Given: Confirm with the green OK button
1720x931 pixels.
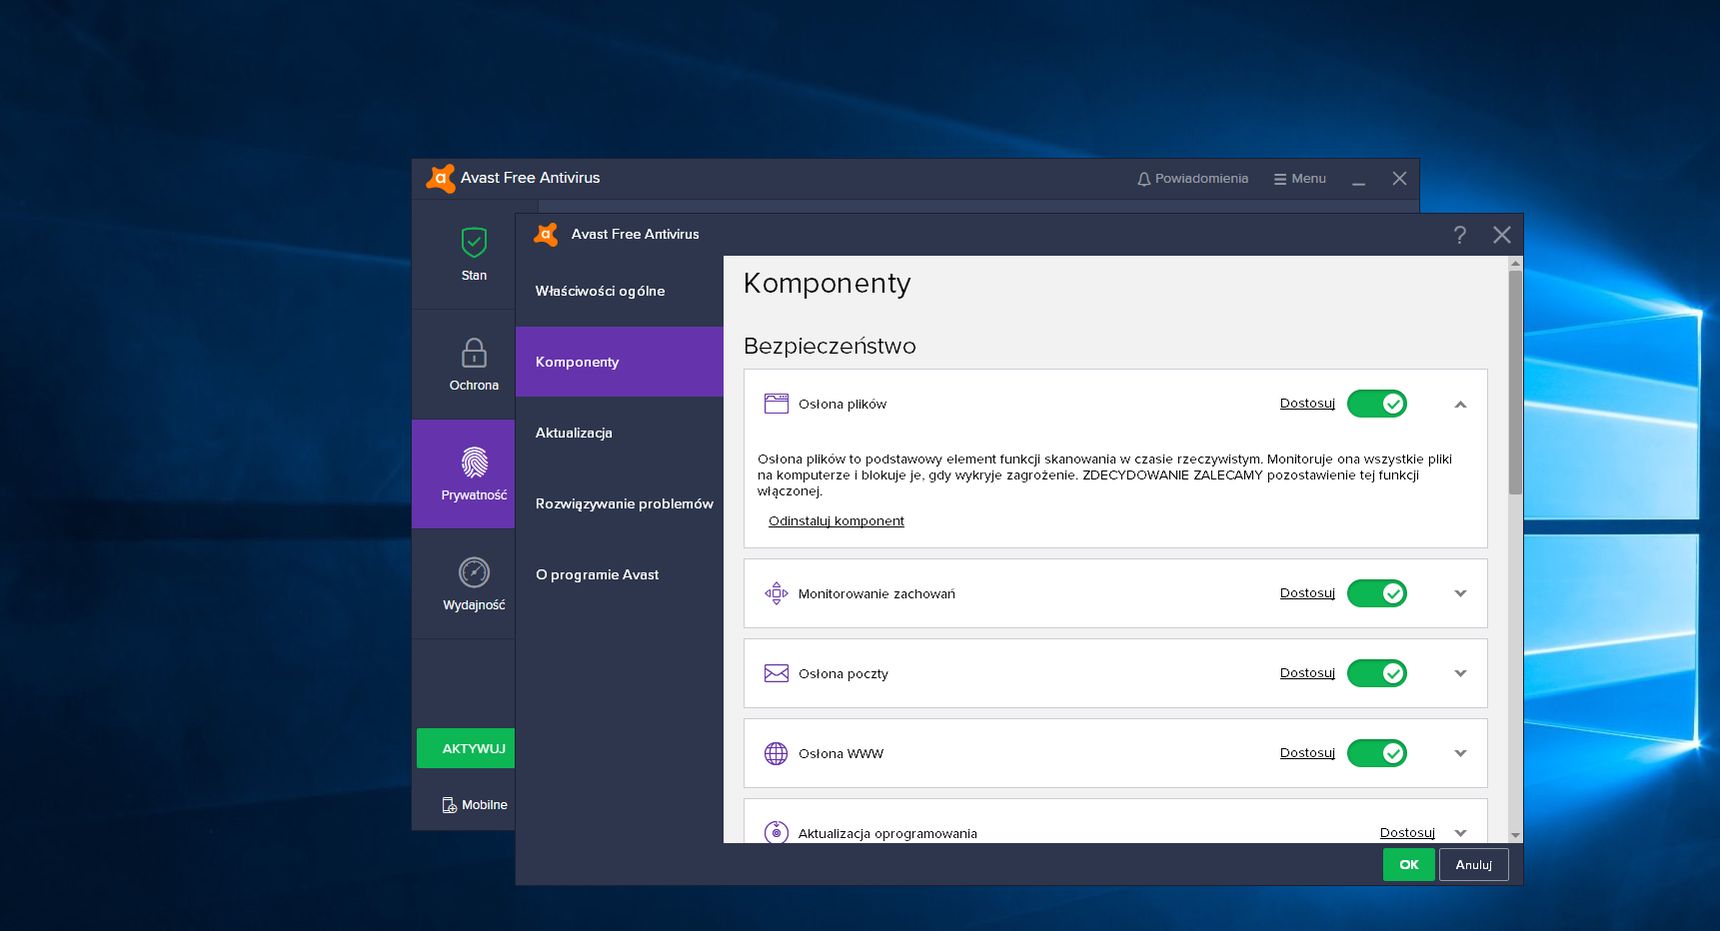Looking at the screenshot, I should point(1409,865).
